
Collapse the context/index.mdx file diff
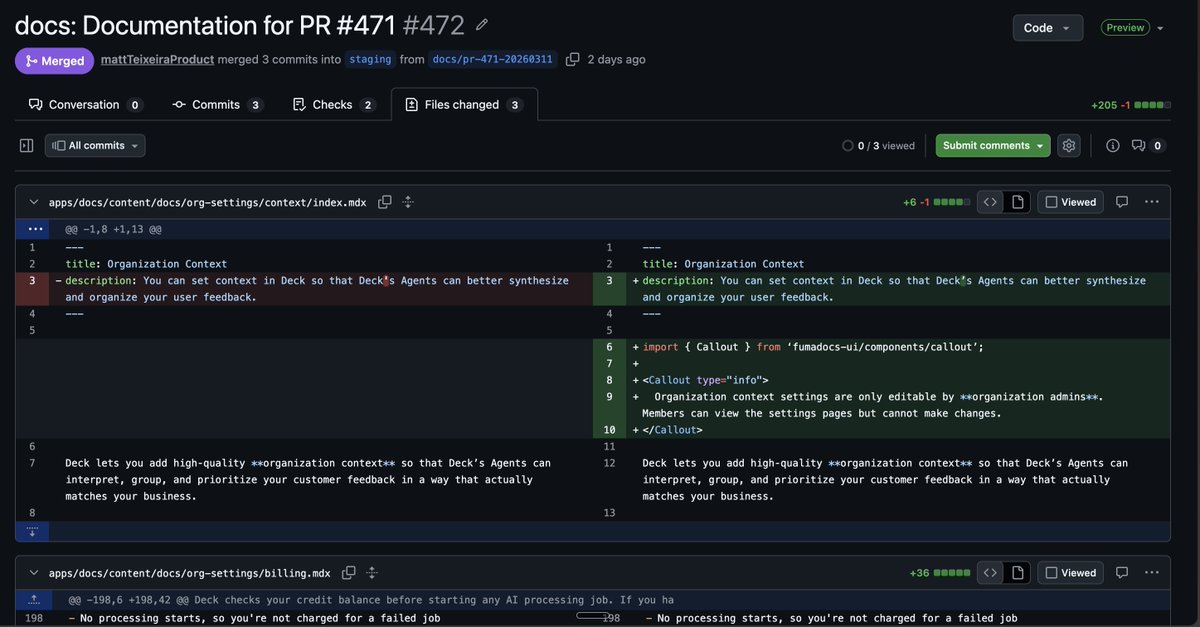coord(33,202)
